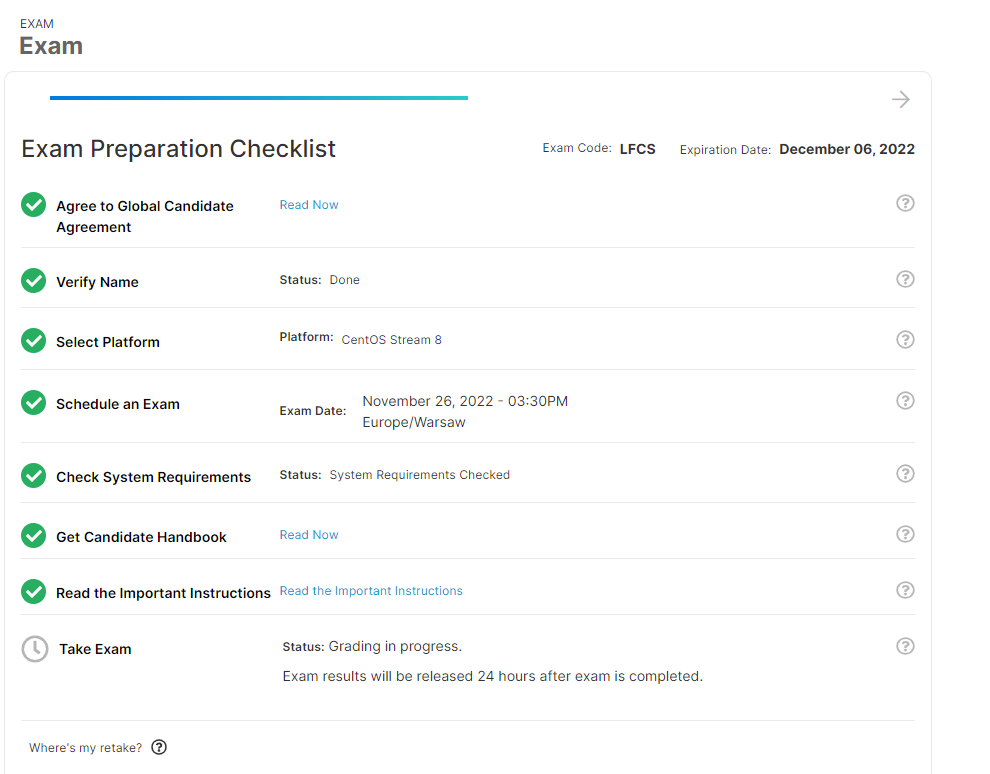Click the clock icon beside Take Exam

pyautogui.click(x=35, y=649)
